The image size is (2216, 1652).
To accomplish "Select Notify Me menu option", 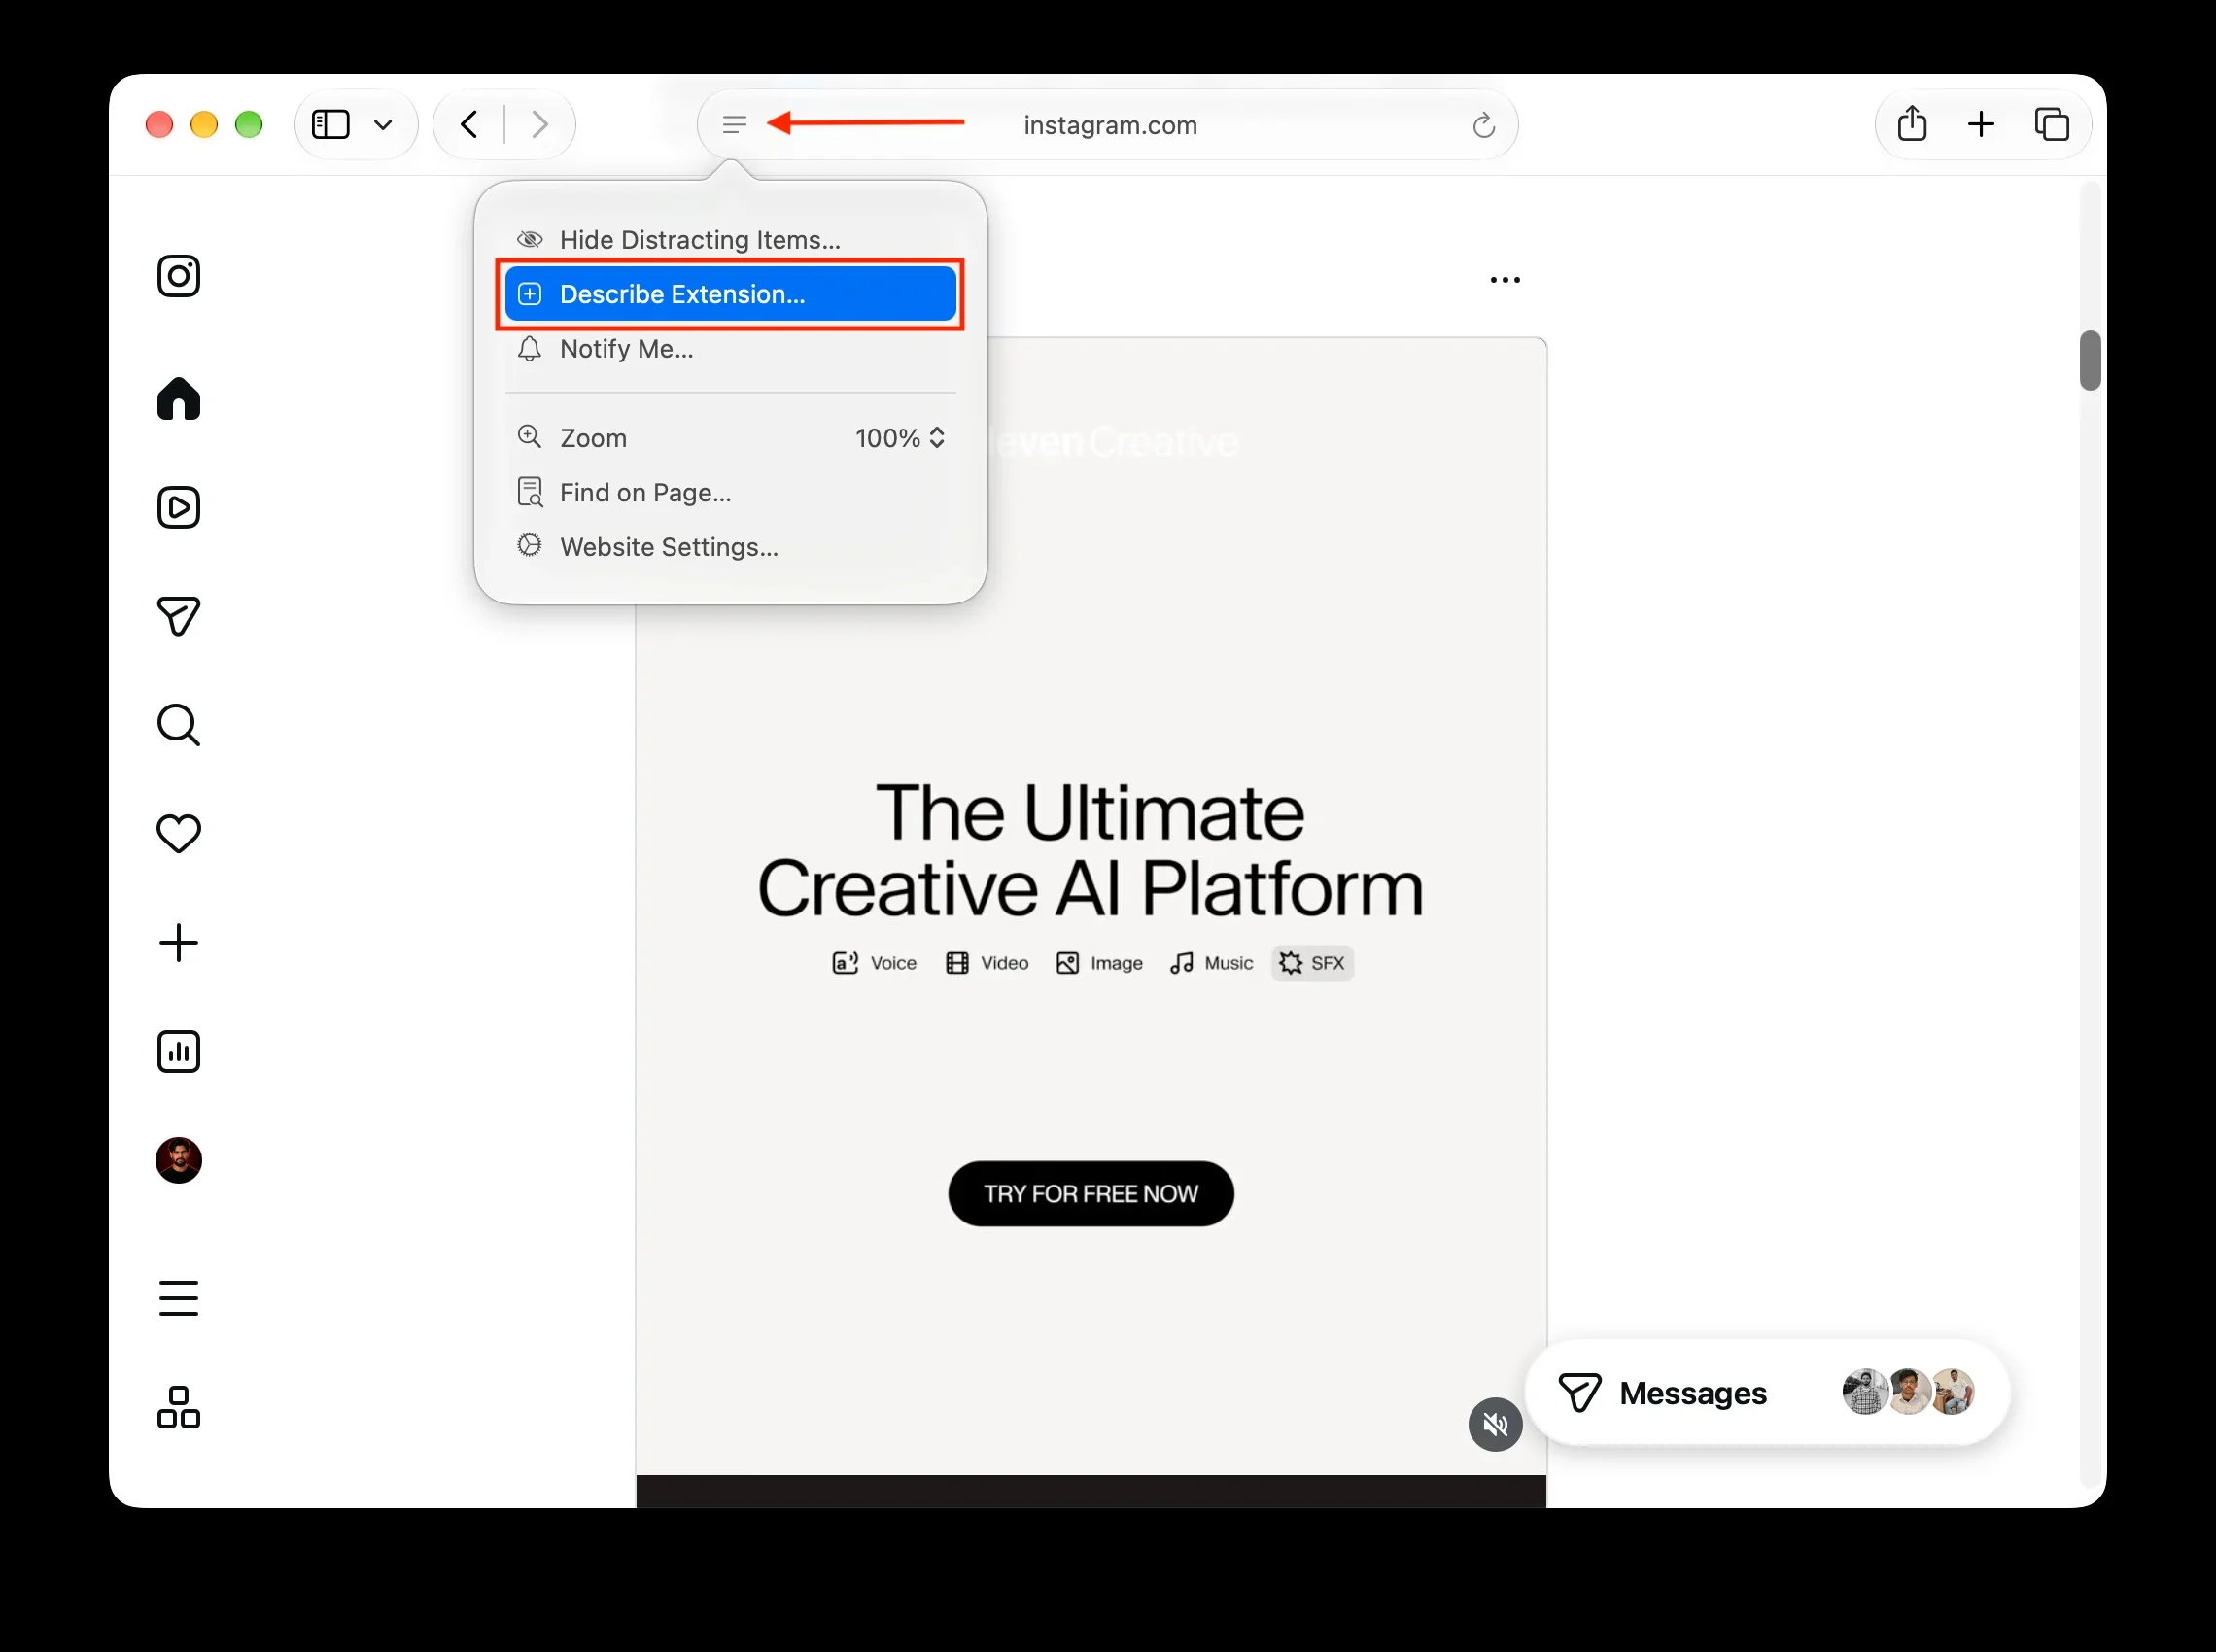I will coord(731,349).
